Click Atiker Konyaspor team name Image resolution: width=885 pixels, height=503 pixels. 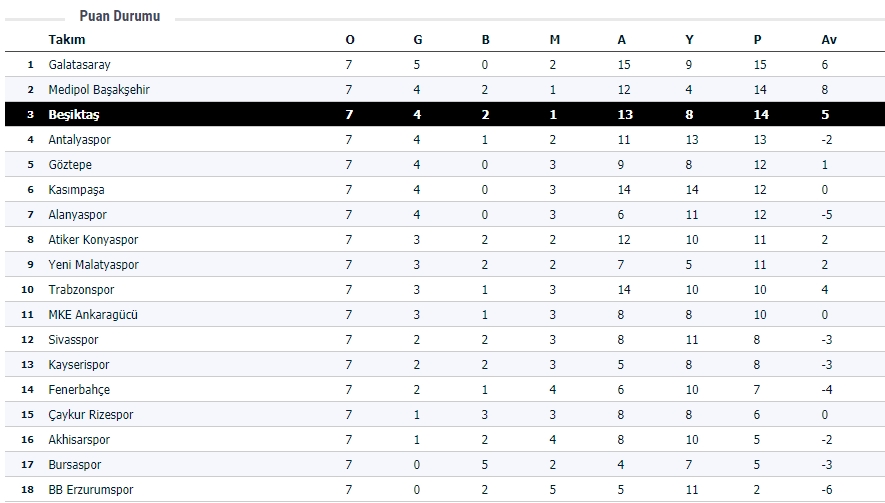pos(93,240)
